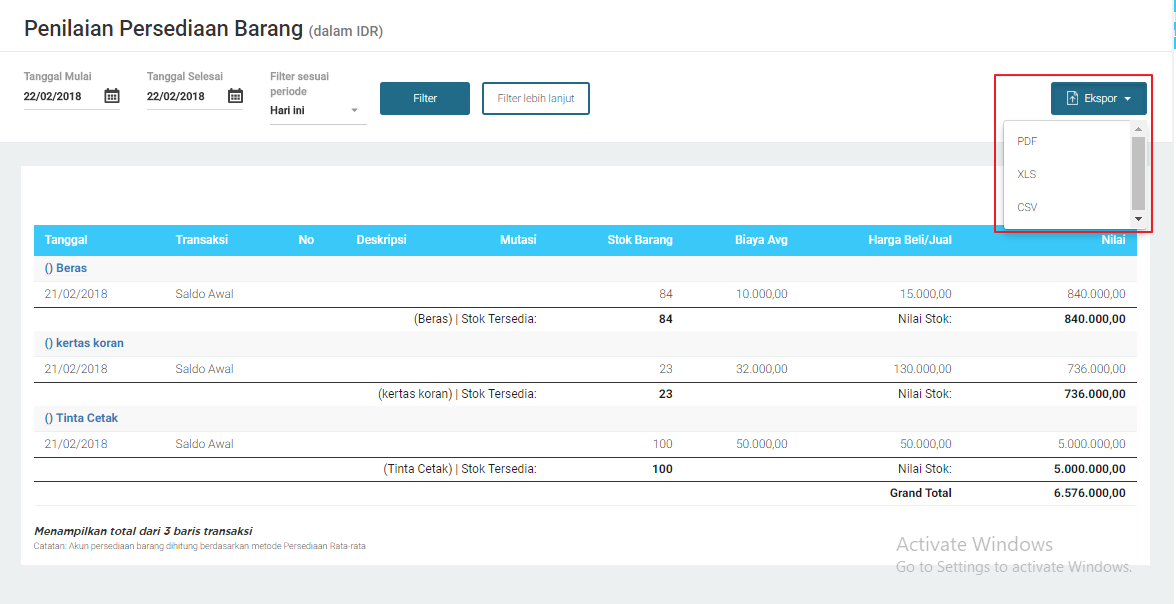Click the Nilai column header
Viewport: 1176px width, 604px height.
[1113, 240]
